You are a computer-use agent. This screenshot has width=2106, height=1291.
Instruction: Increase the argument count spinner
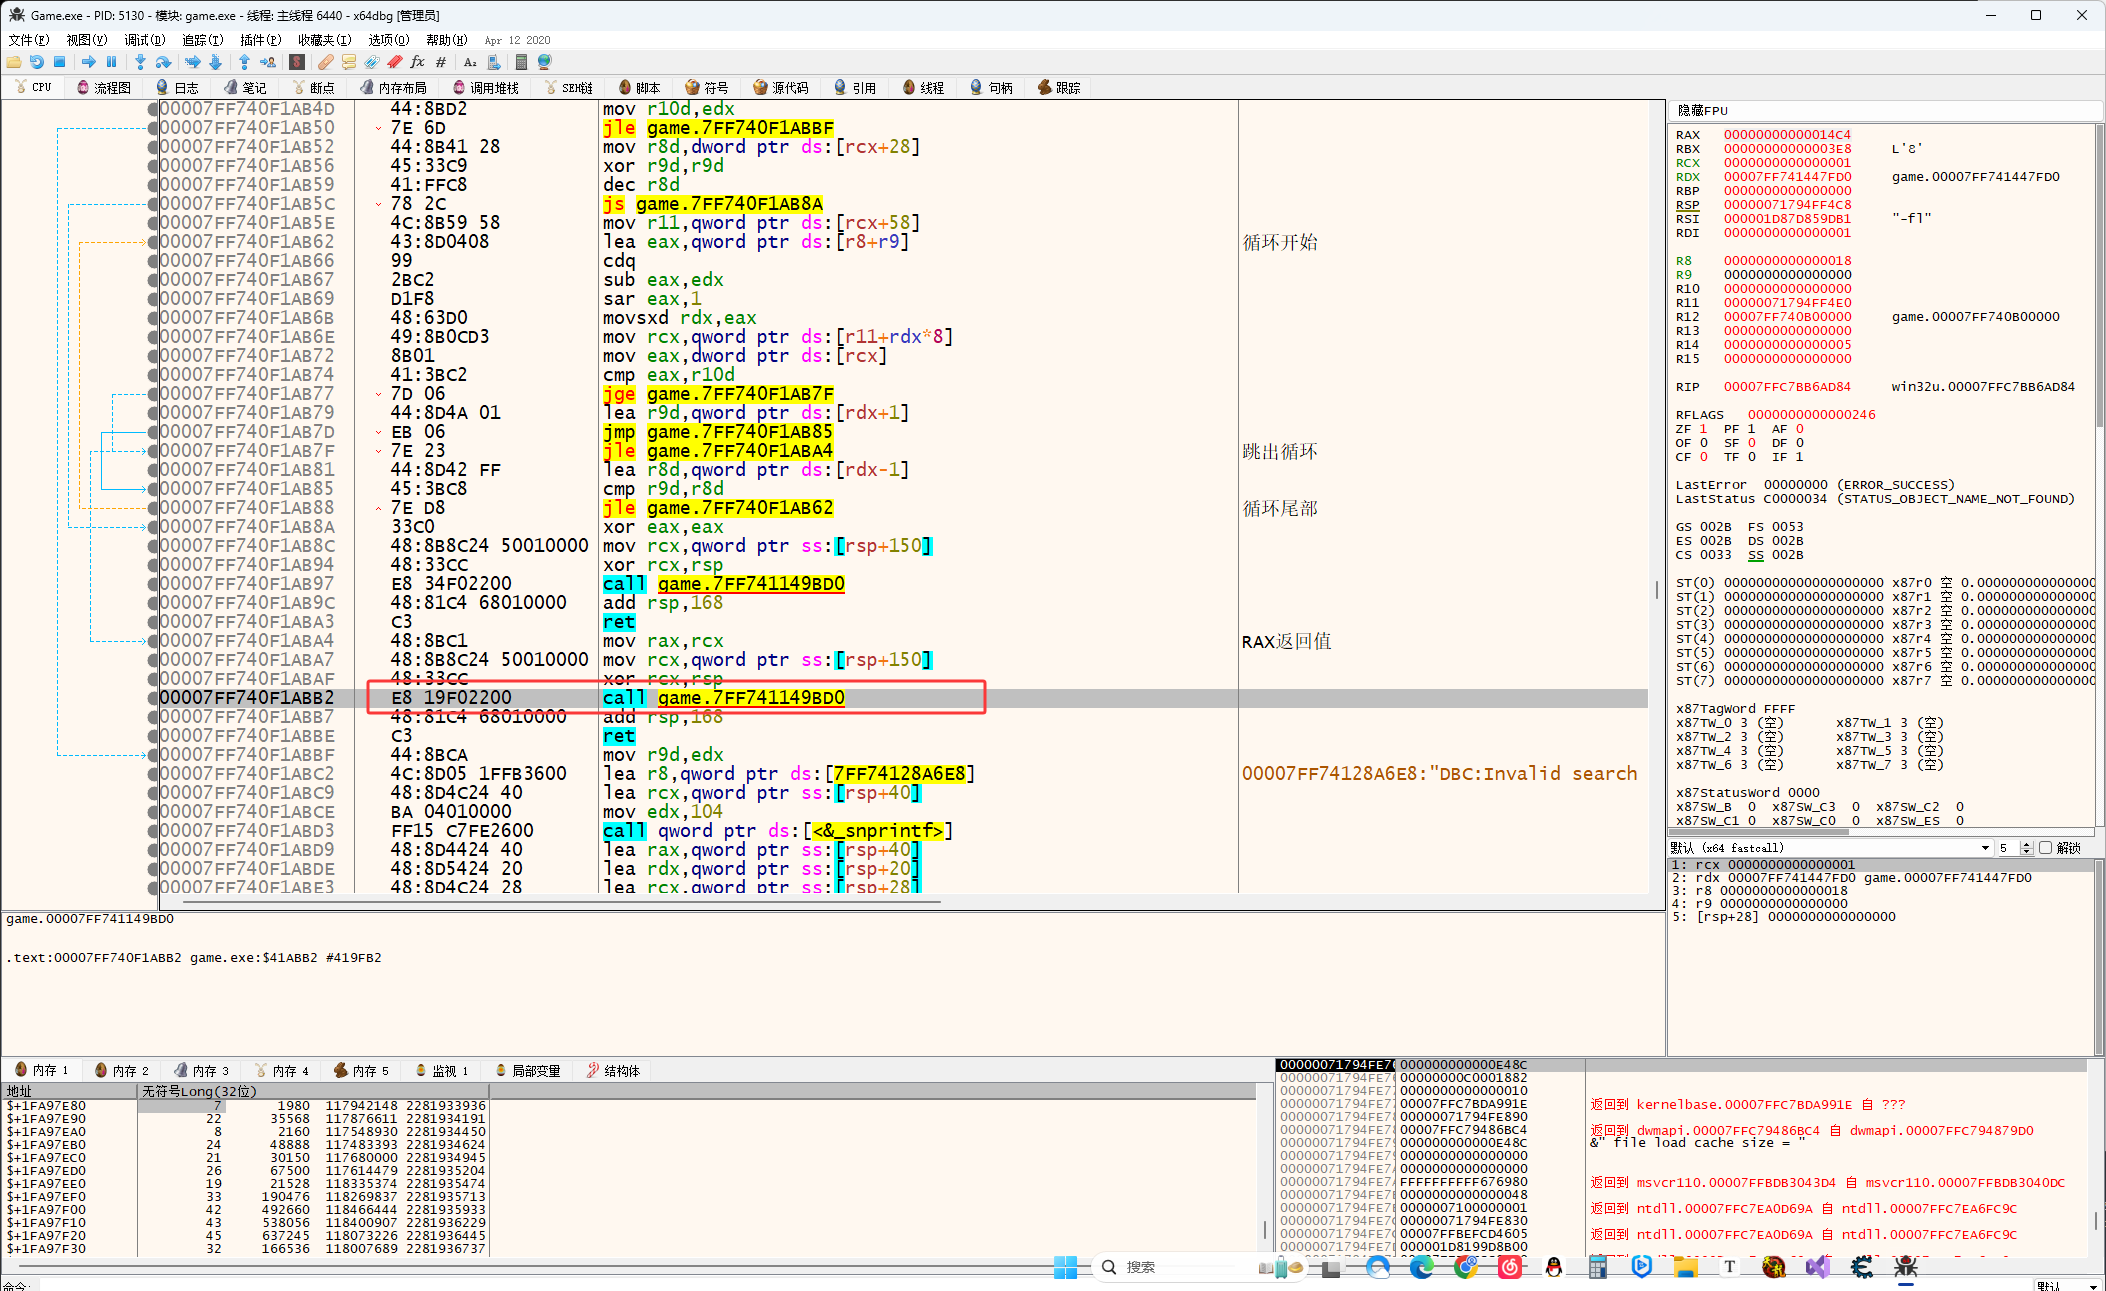[x=2027, y=844]
